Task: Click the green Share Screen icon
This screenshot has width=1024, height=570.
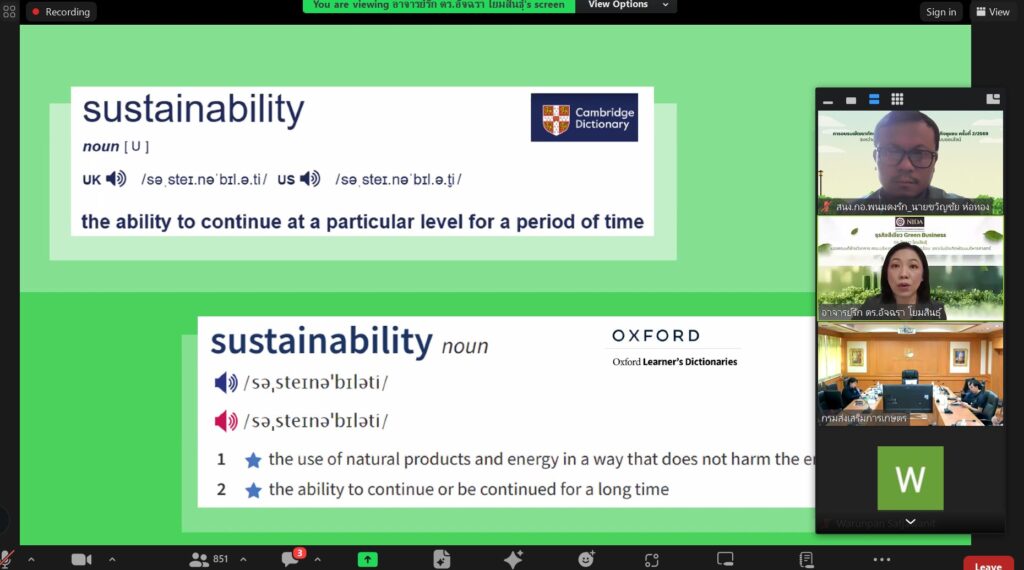Action: (x=368, y=560)
